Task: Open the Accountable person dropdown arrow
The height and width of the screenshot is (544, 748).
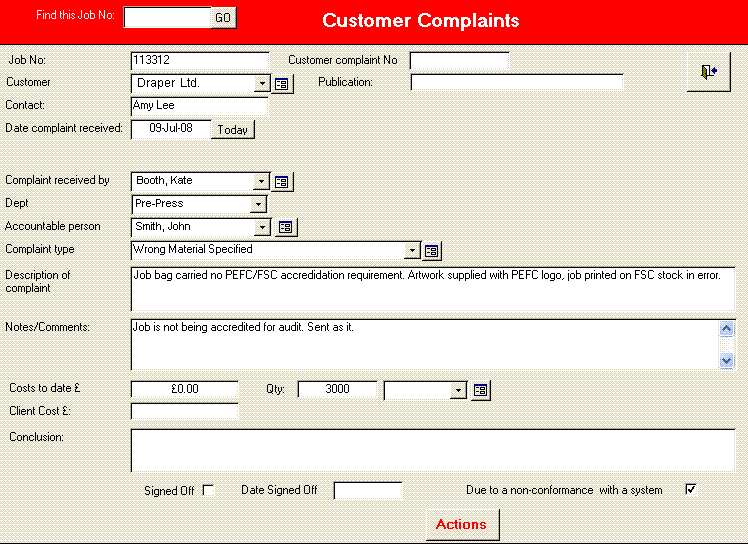Action: point(262,227)
